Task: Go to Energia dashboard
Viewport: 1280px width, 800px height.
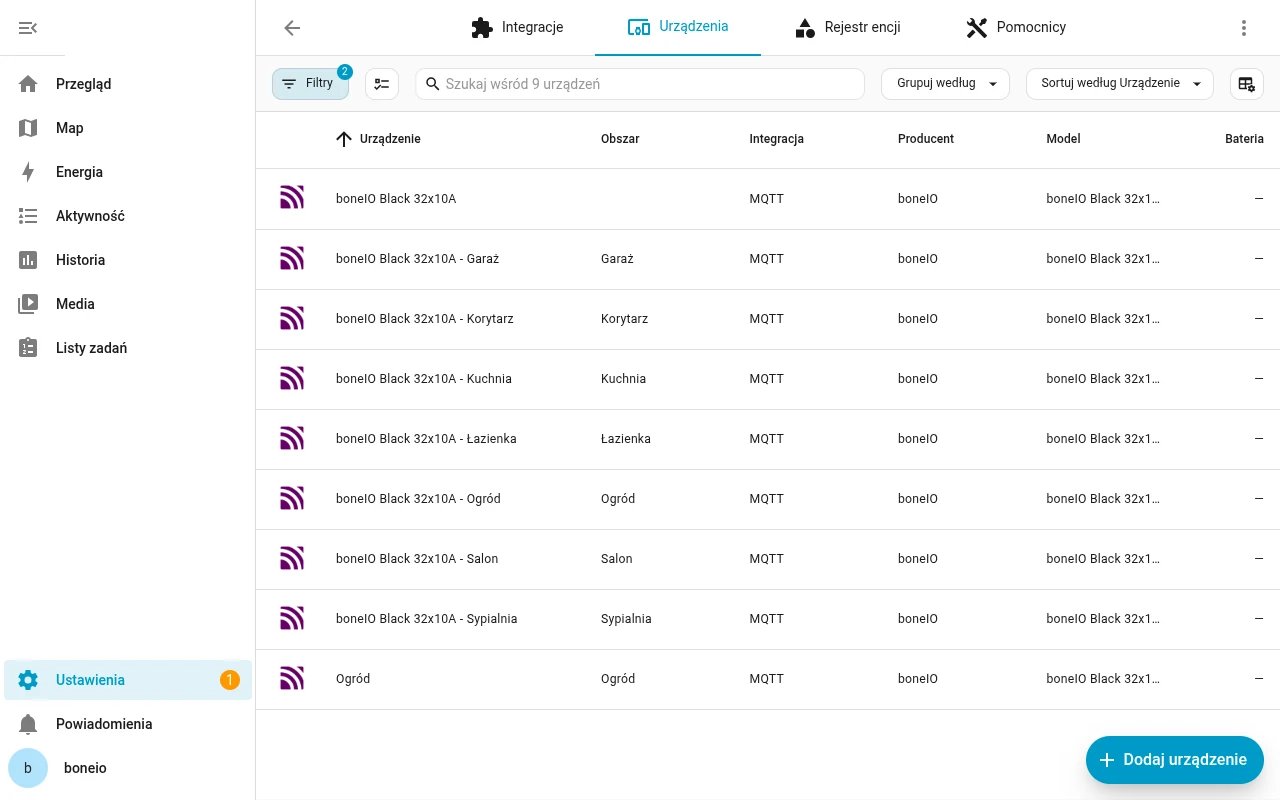Action: (128, 172)
